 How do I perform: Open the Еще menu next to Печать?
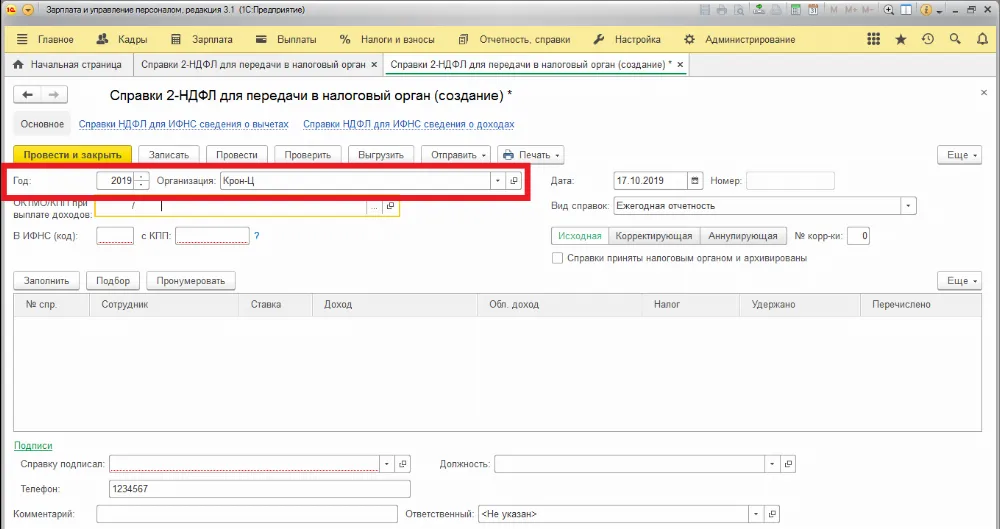959,155
